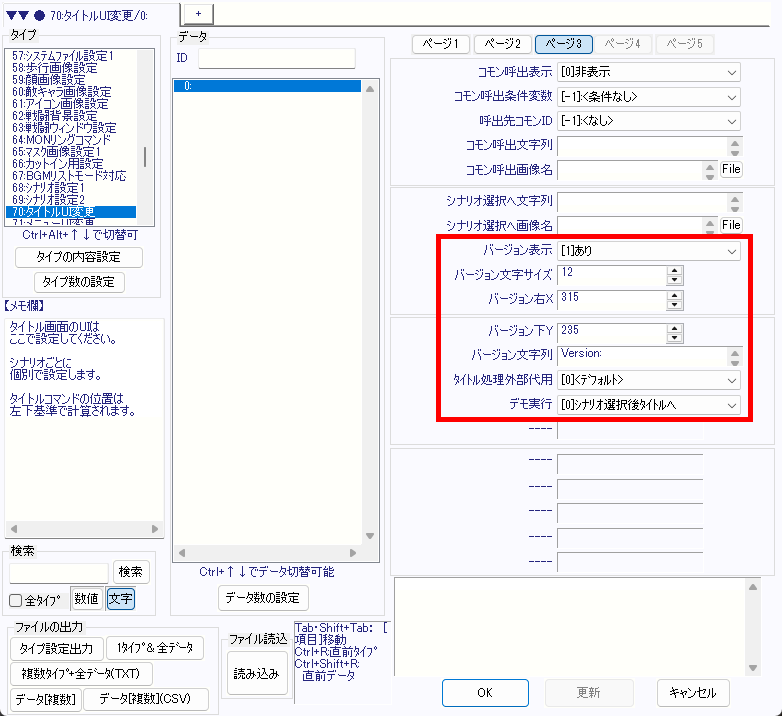Screen dimensions: 782x716
Task: Click the File button for シナリオ選択へ画像名
Action: [x=731, y=225]
